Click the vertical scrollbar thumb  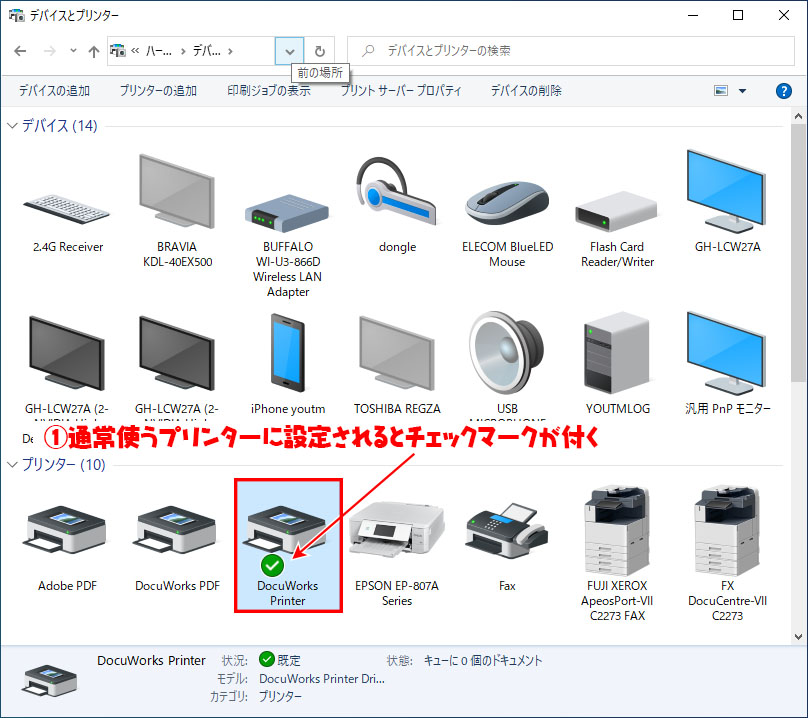pyautogui.click(x=798, y=253)
